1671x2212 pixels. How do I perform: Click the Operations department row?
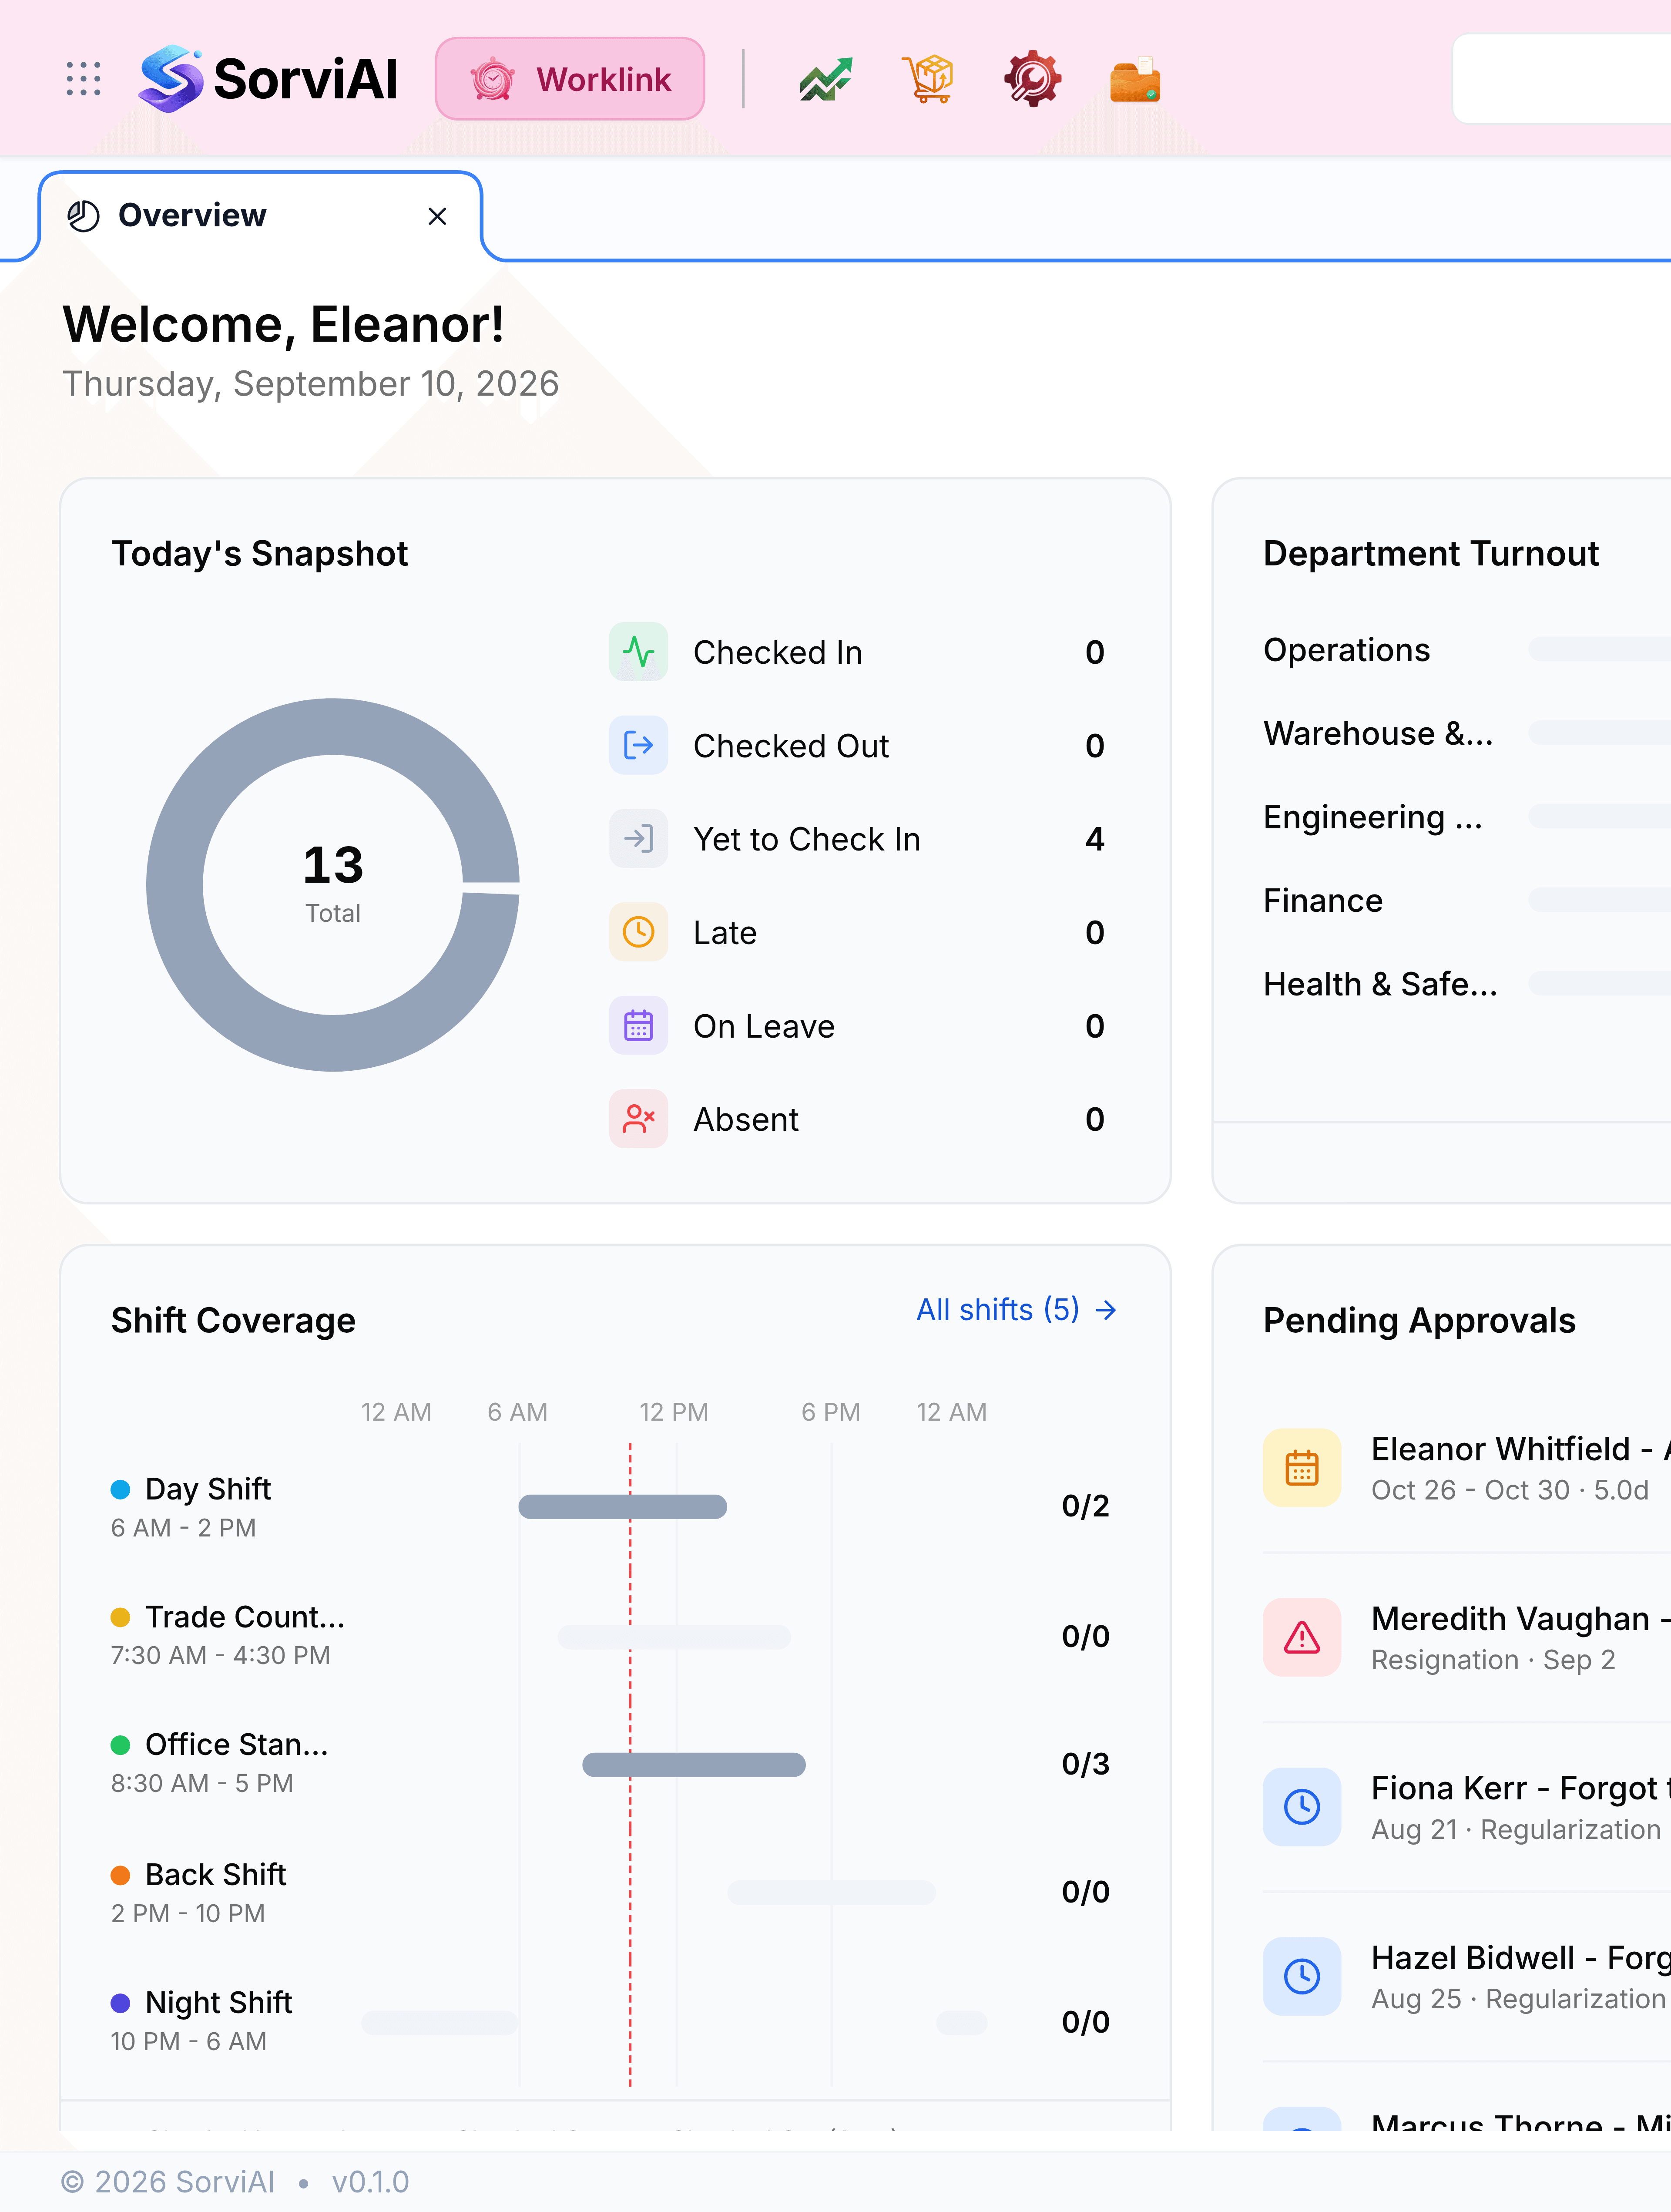point(1467,650)
